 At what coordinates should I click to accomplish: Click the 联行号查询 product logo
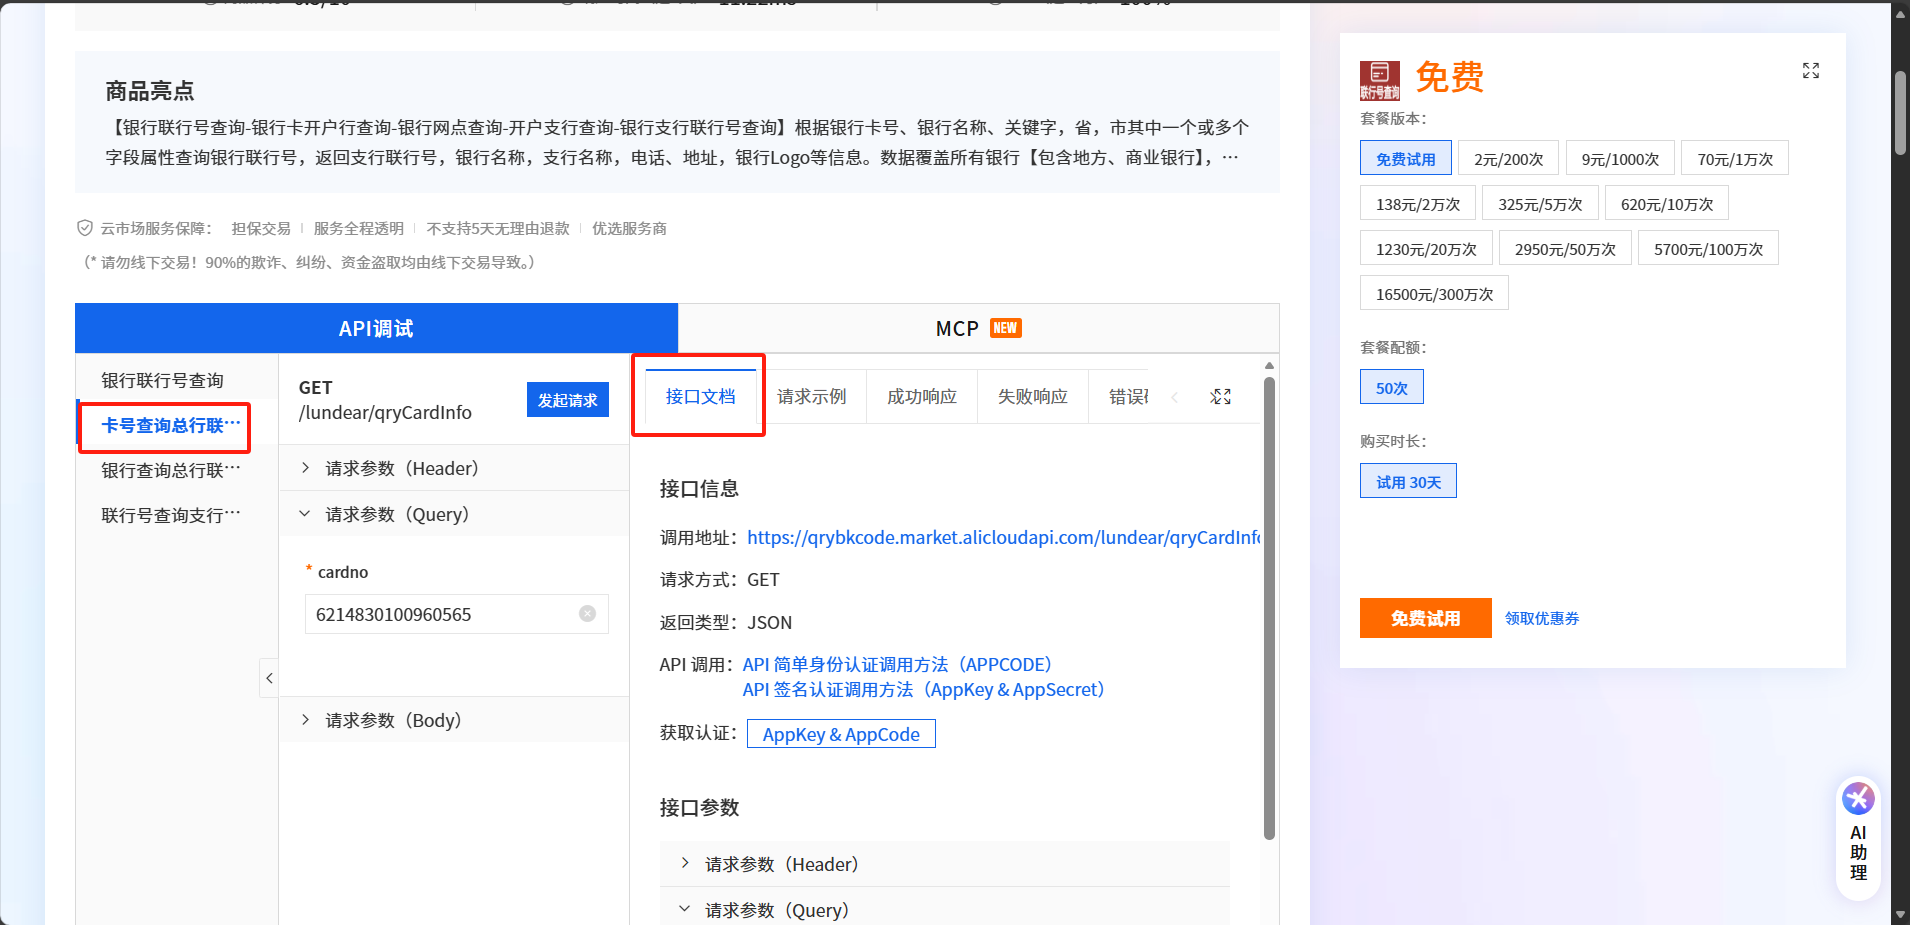(1380, 78)
